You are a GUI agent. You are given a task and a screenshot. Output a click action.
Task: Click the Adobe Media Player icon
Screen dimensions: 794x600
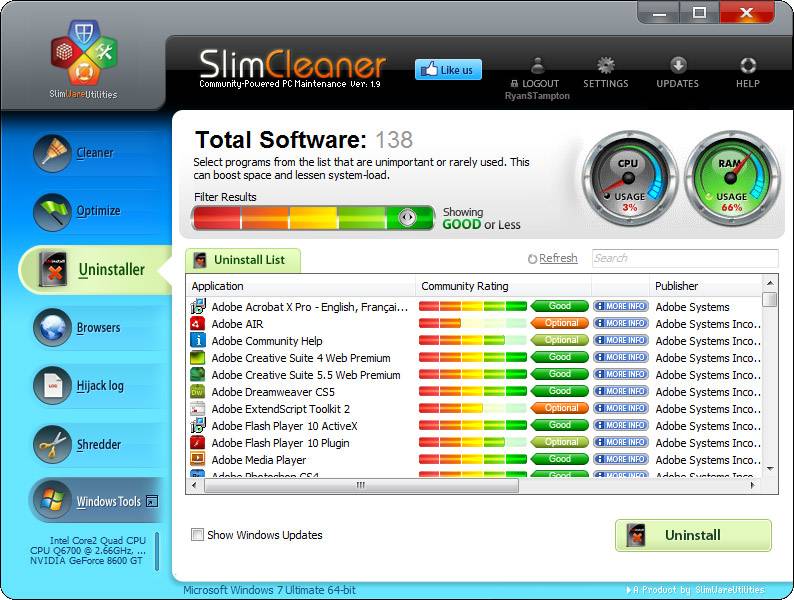(197, 459)
